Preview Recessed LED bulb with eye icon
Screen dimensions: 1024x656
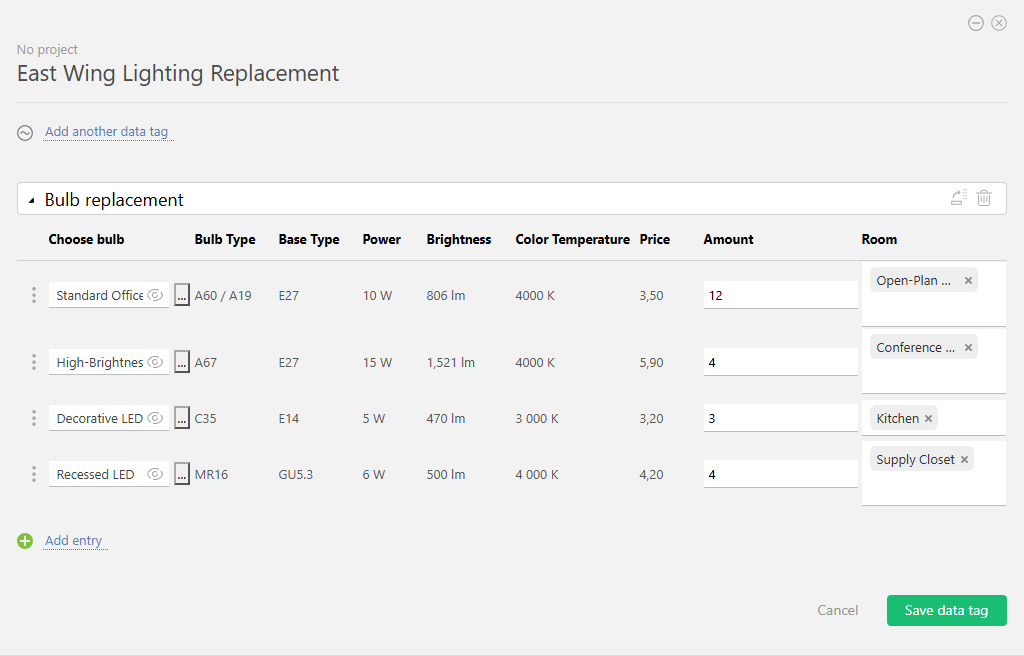(155, 474)
